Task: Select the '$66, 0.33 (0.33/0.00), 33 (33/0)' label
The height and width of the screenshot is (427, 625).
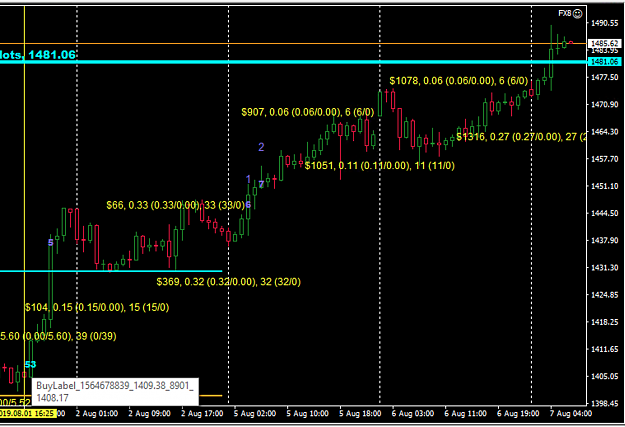Action: coord(175,205)
